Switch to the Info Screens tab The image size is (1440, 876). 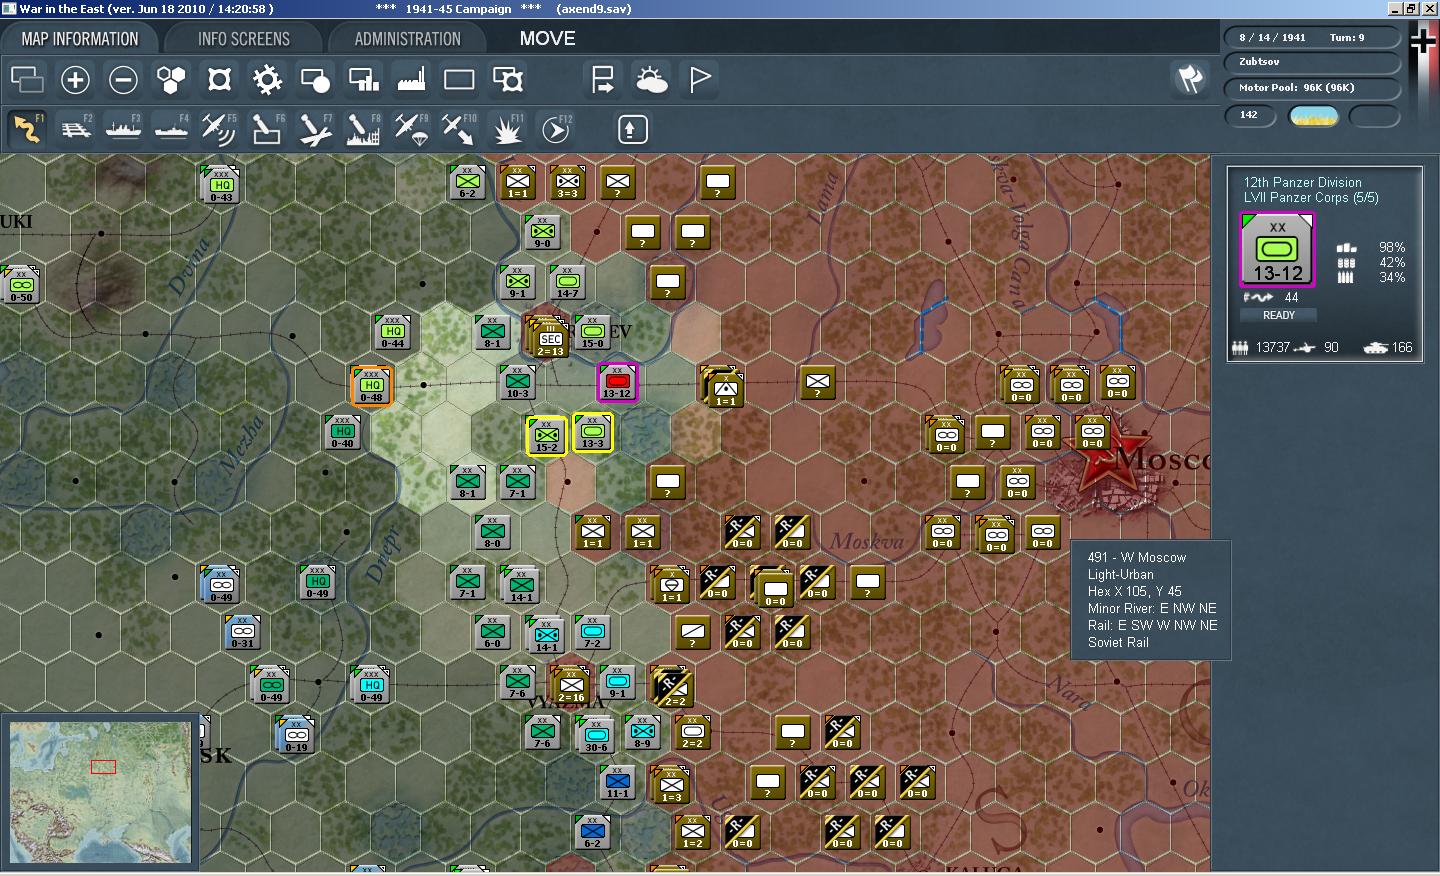(x=243, y=39)
